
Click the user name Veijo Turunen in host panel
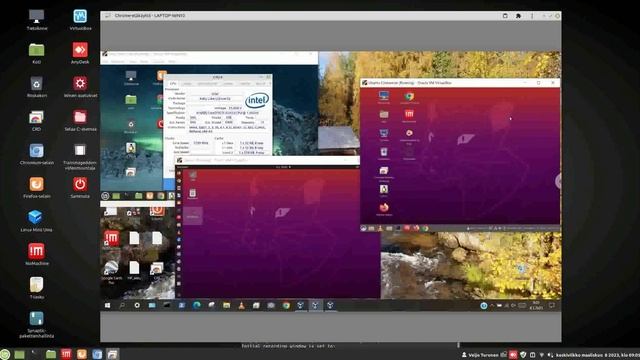pos(484,355)
